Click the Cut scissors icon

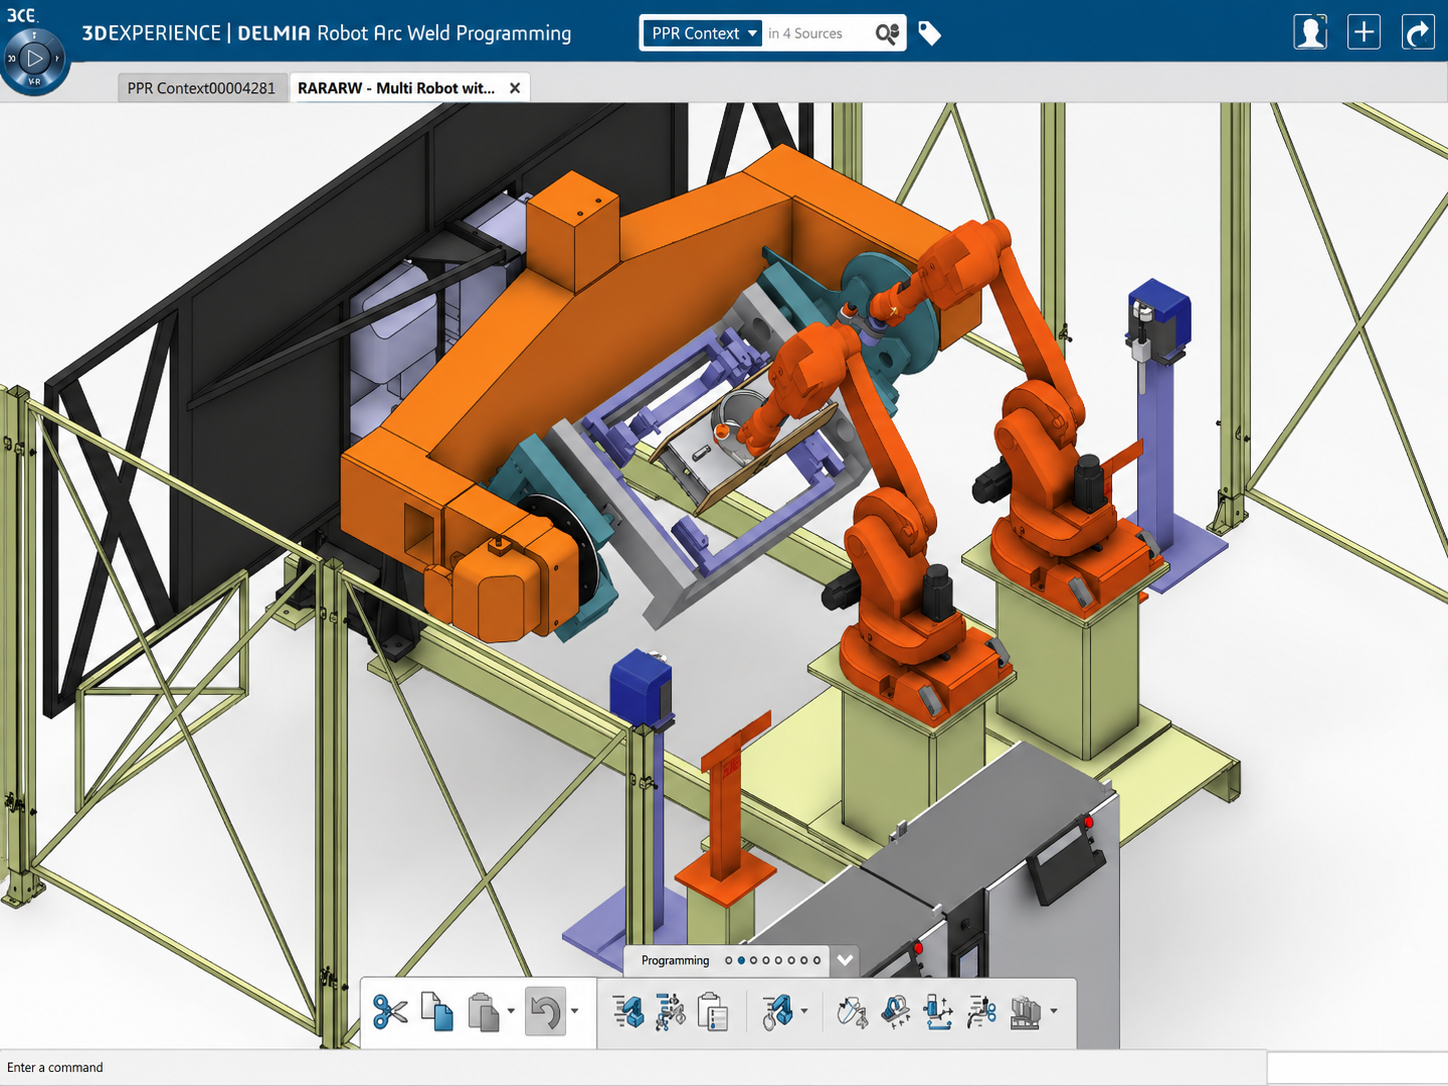(389, 1012)
